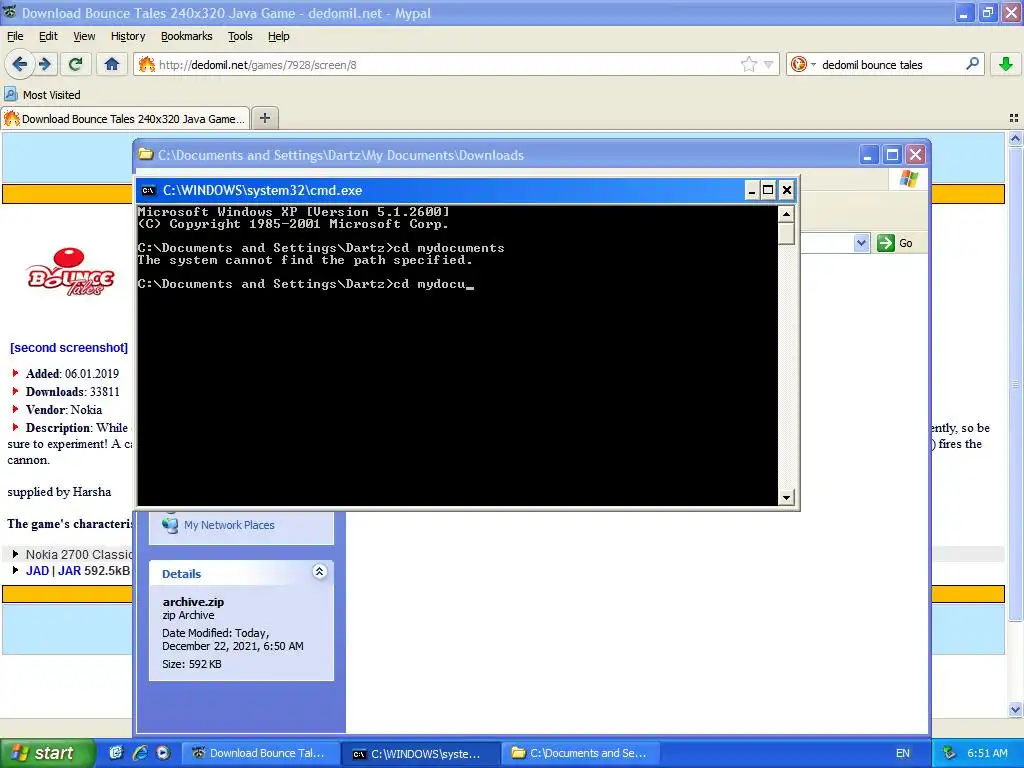
Task: Launch Windows Media Player quick launch icon
Action: click(x=163, y=753)
